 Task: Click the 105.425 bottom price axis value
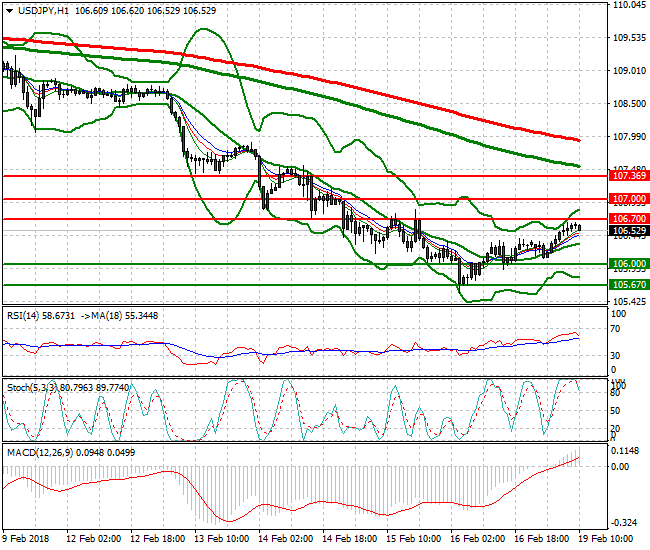coord(628,301)
